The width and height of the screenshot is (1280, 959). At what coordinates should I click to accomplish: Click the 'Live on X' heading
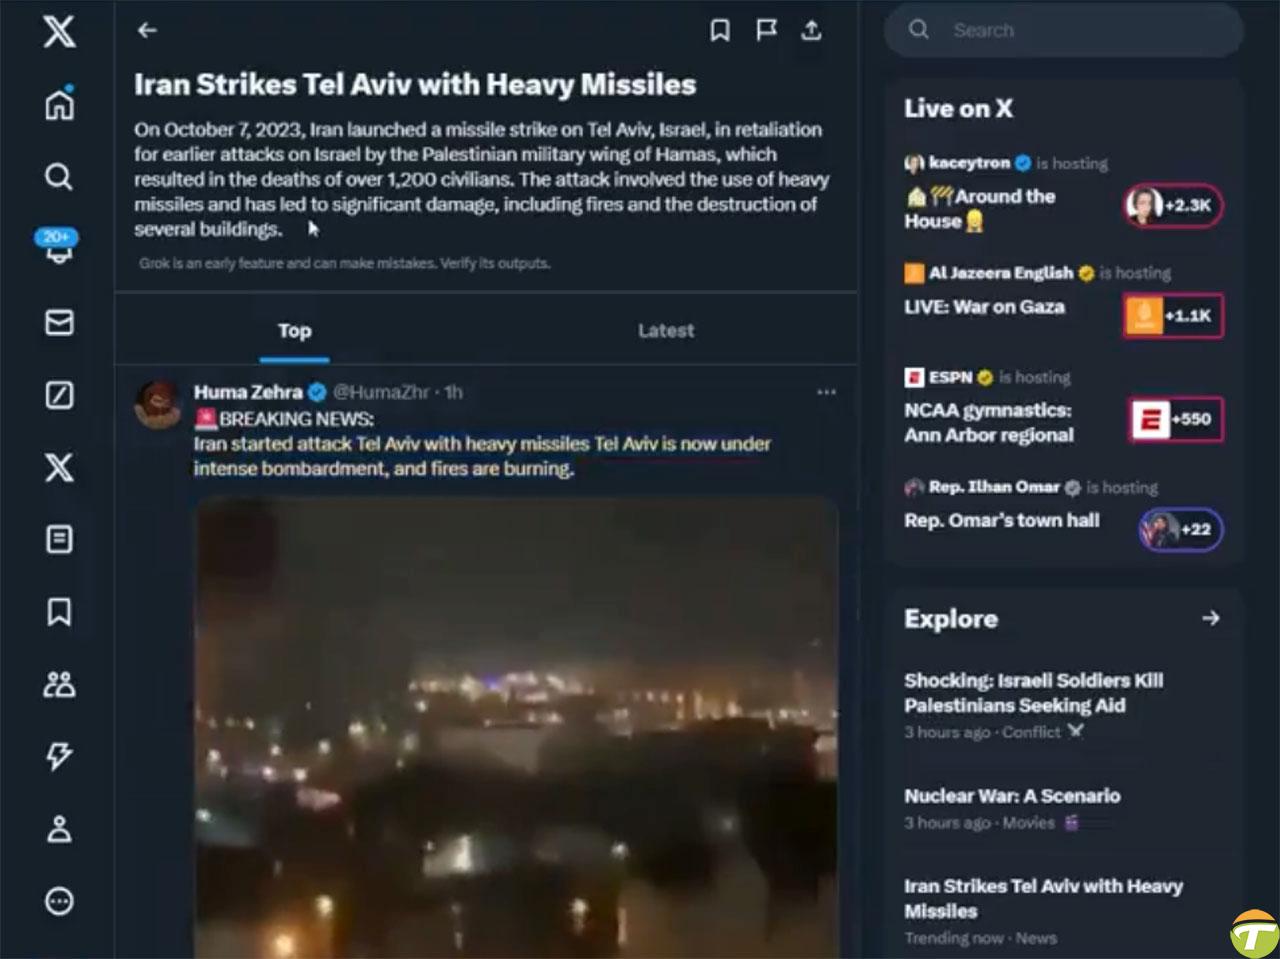coord(958,108)
